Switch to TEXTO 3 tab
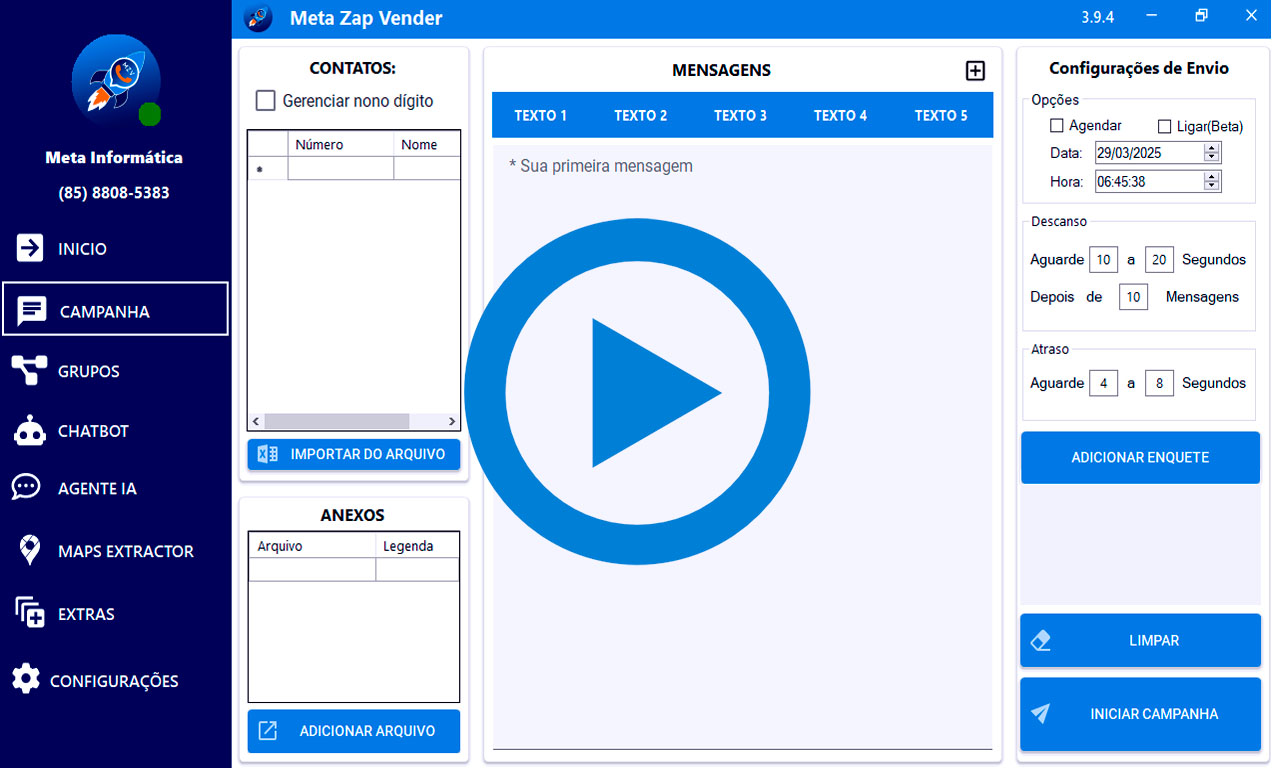The image size is (1272, 768). [741, 115]
